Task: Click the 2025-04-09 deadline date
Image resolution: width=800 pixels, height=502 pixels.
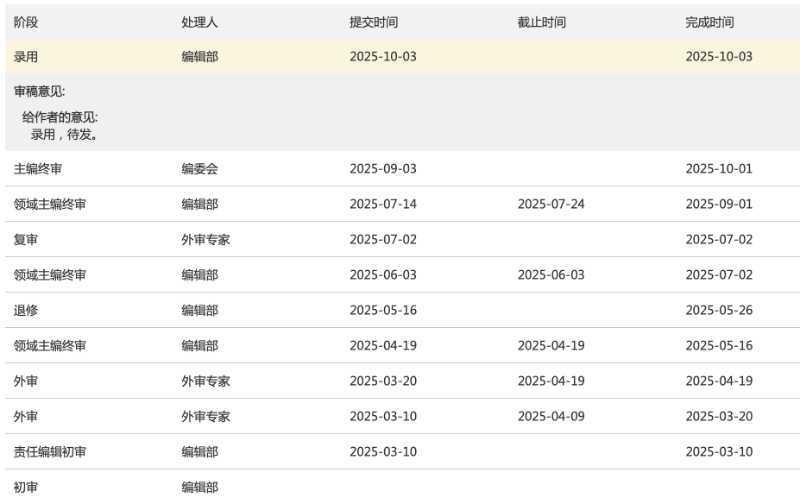Action: point(551,416)
